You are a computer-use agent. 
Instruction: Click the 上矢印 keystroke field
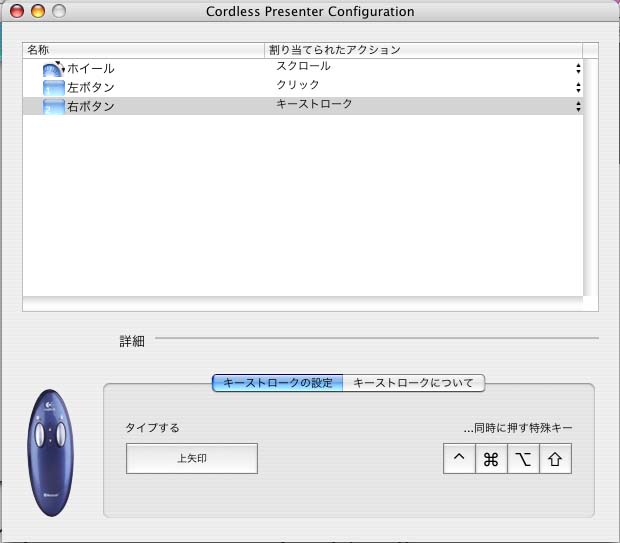coord(192,458)
